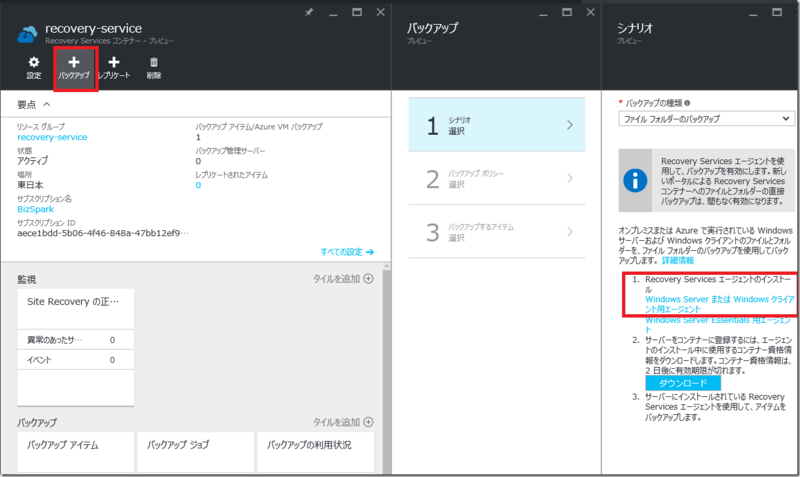
Task: Close the バックアップ blade
Action: pos(590,12)
